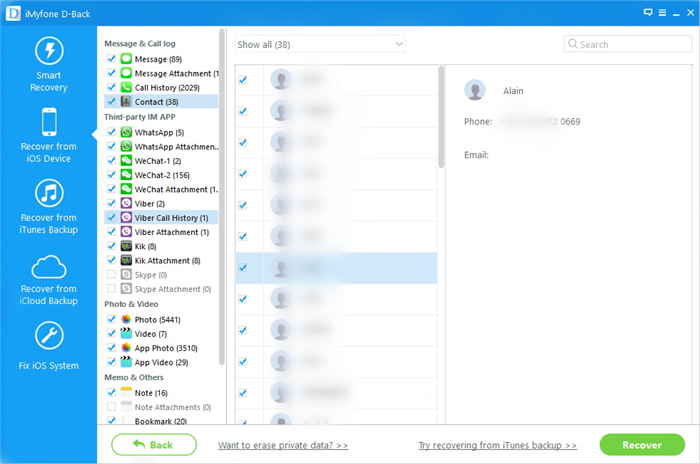The width and height of the screenshot is (700, 464).
Task: Open Recover from iTunes Backup music icon
Action: coord(49,193)
